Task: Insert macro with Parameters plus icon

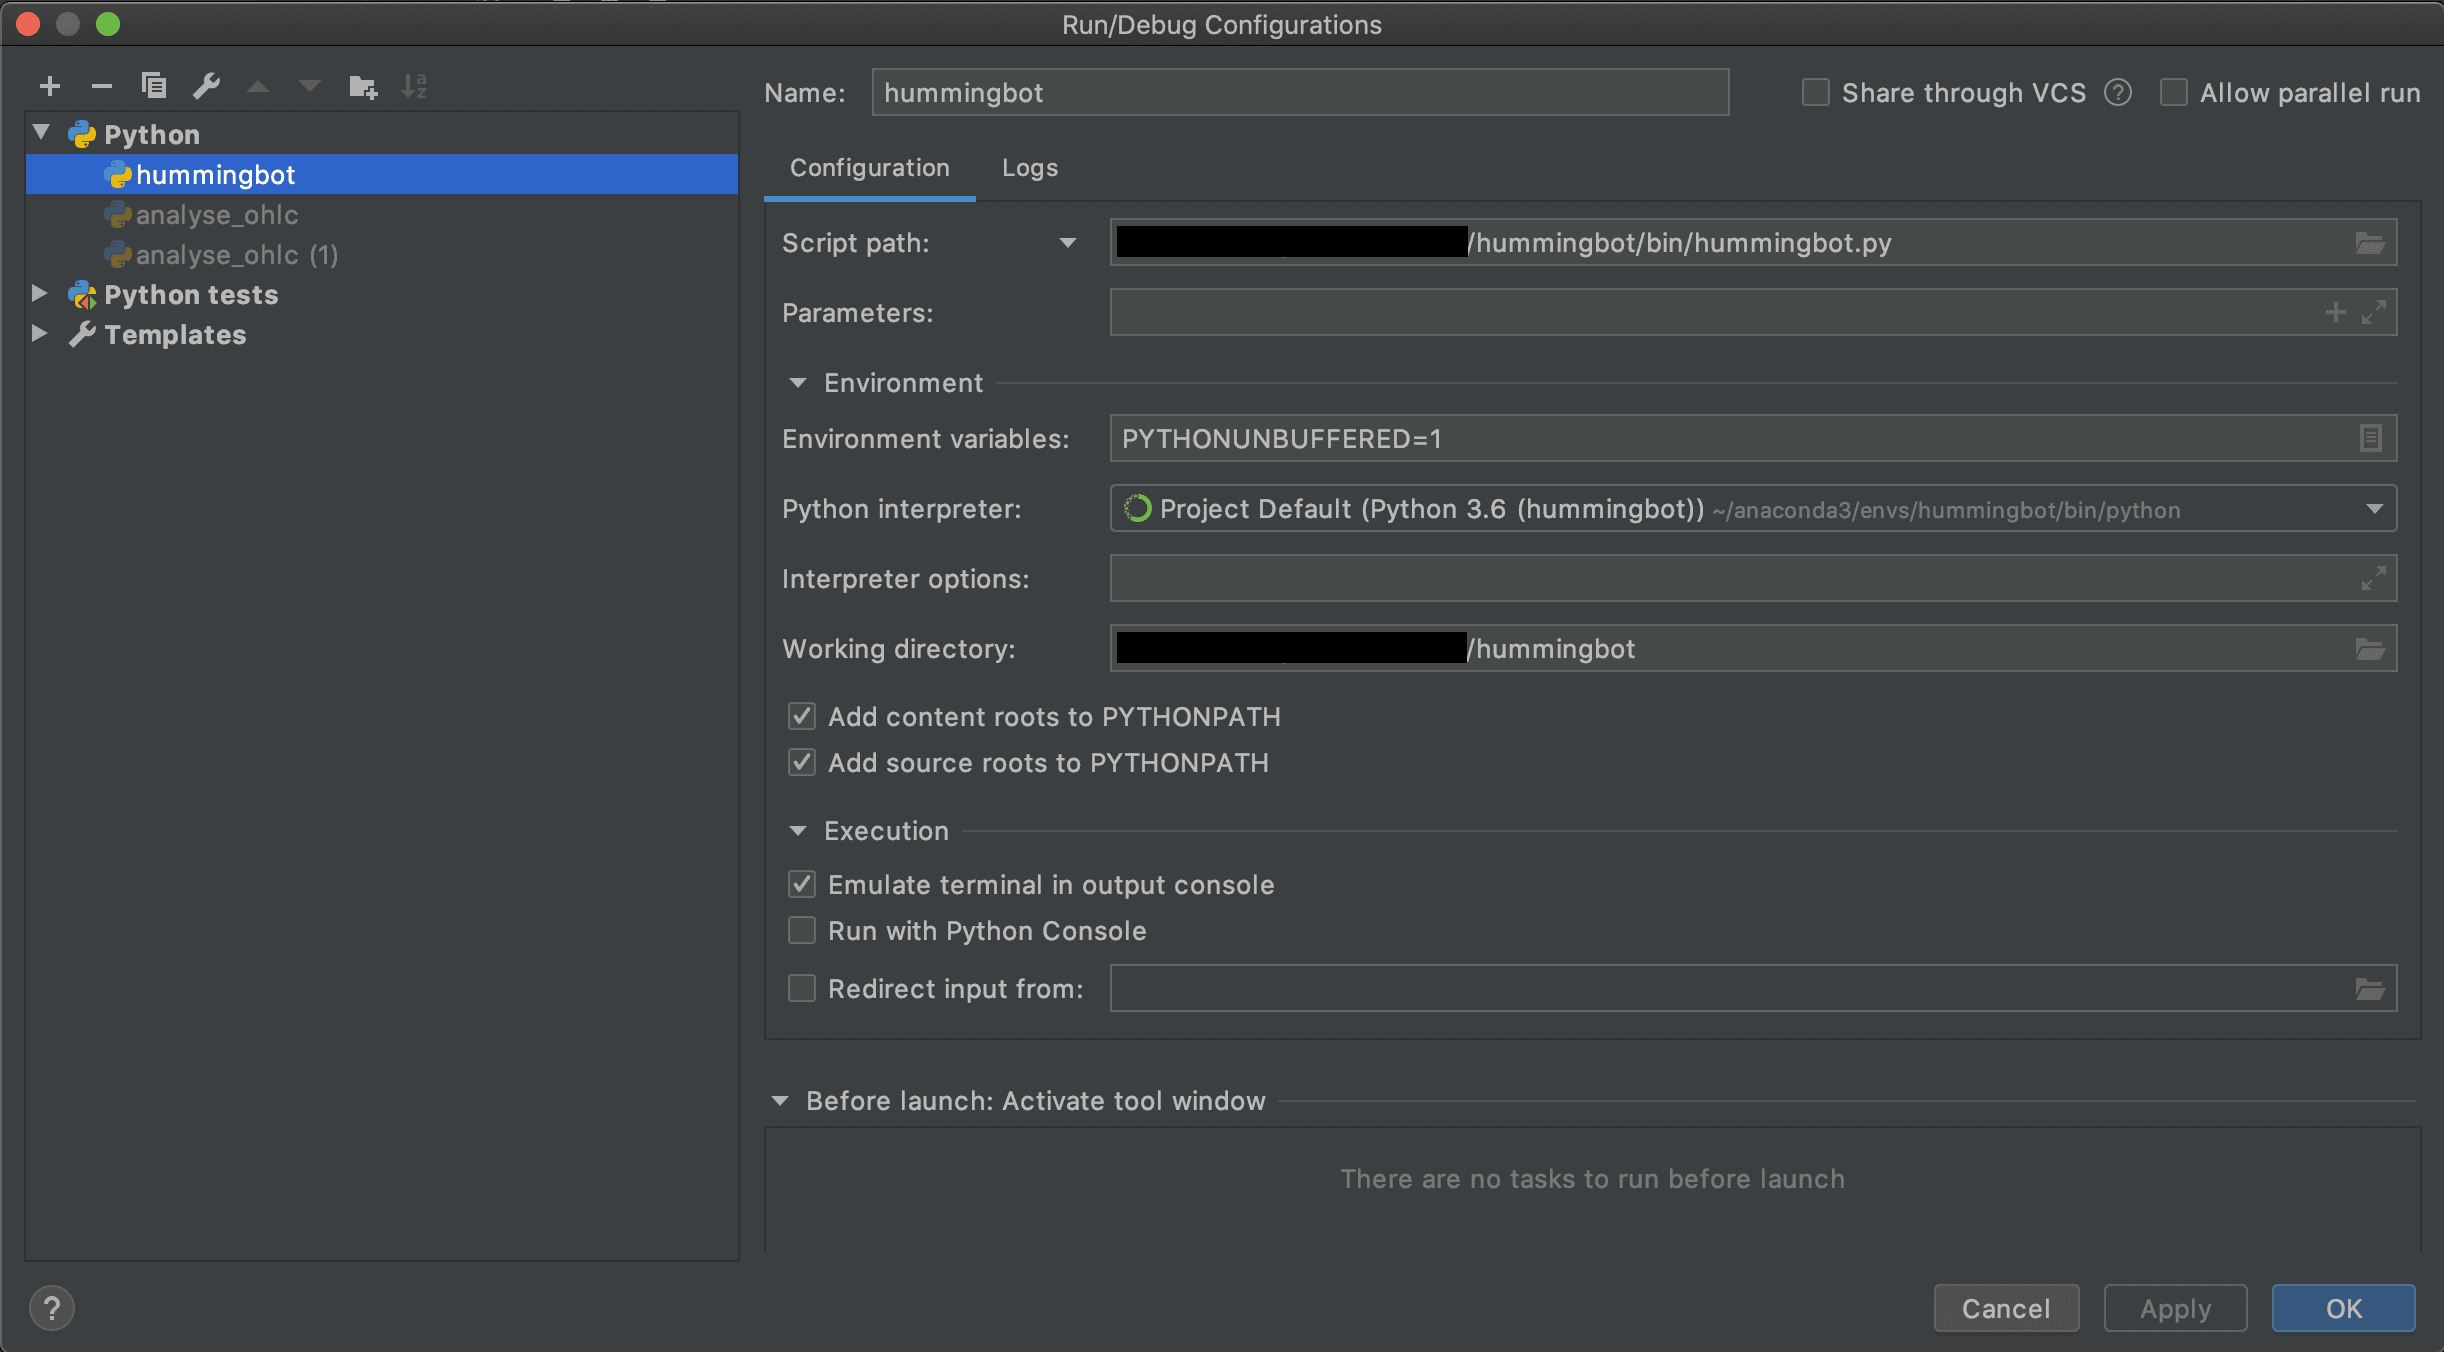Action: click(x=2335, y=313)
